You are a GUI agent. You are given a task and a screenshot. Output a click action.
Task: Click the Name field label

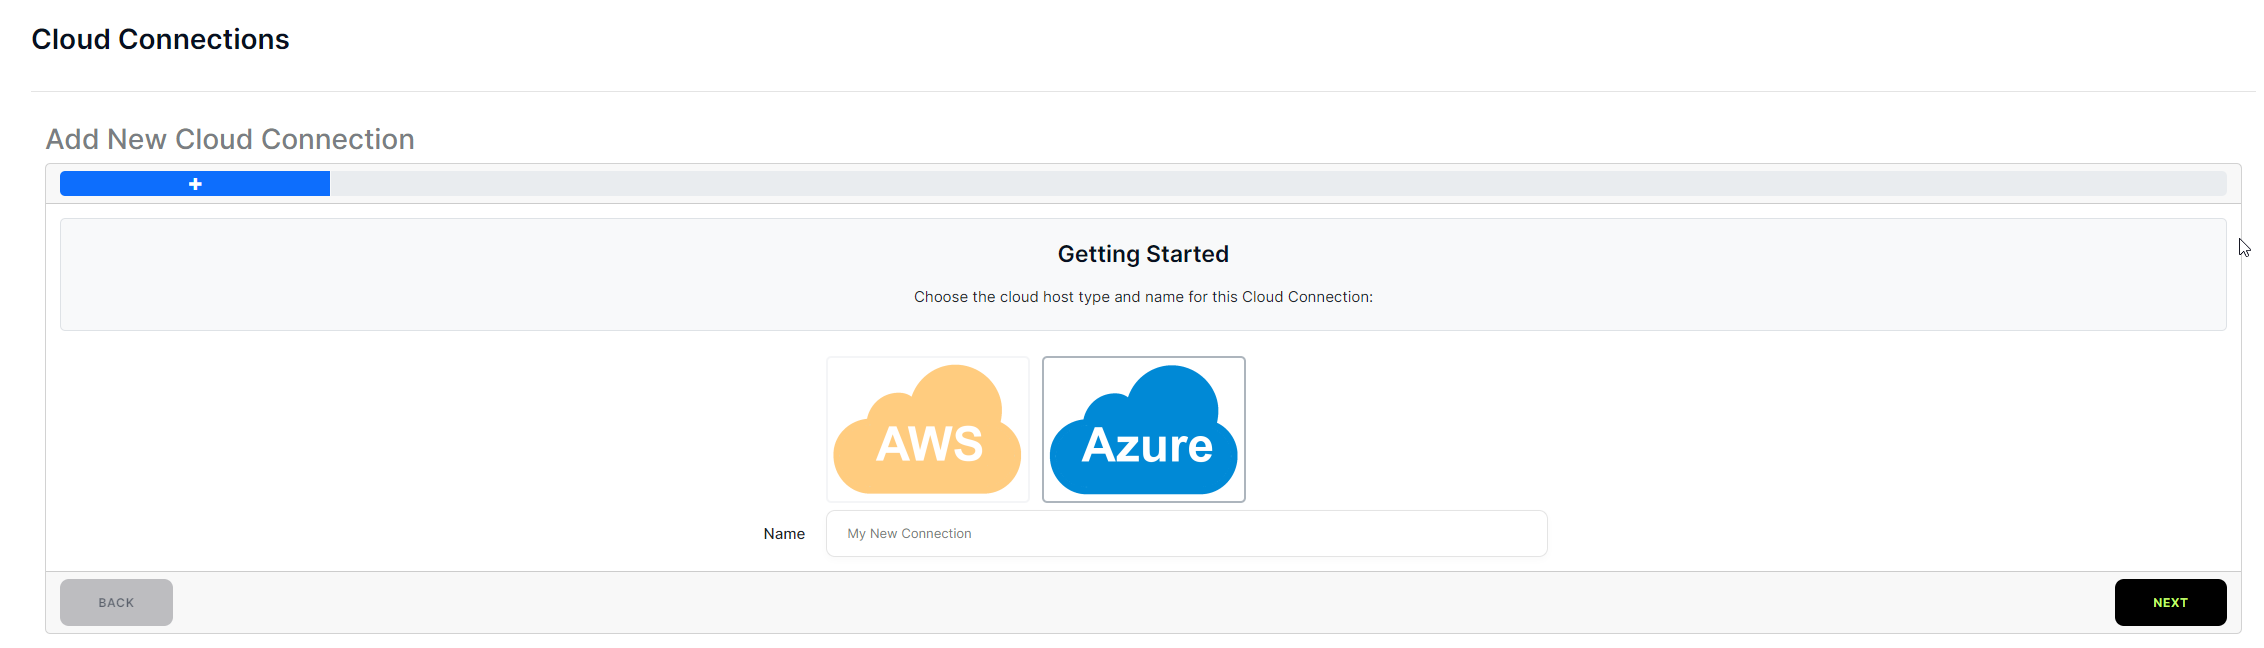click(x=784, y=534)
